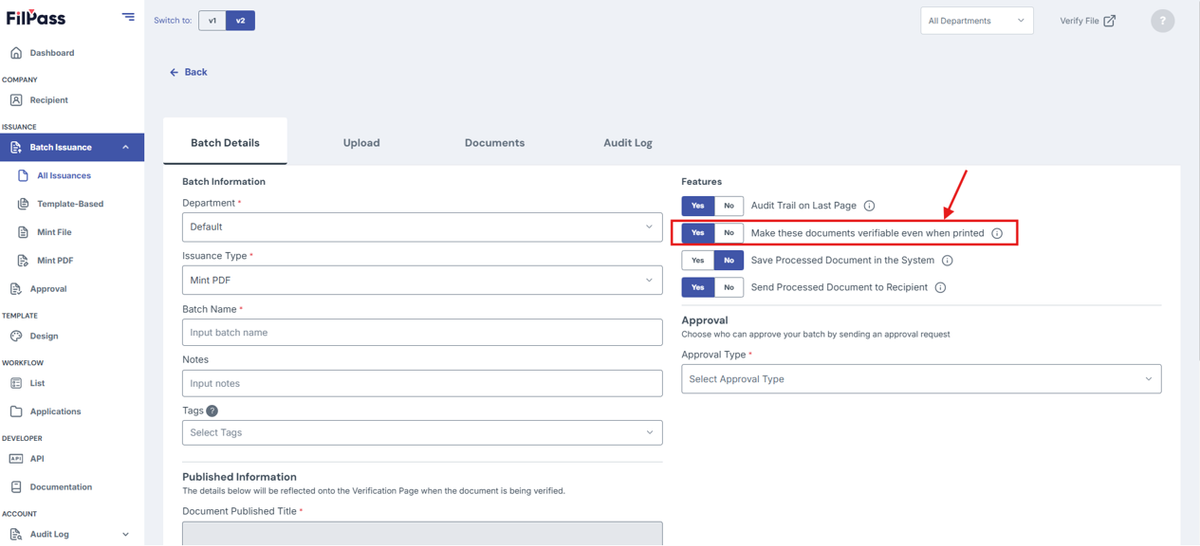Click the Mint PDF icon
The width and height of the screenshot is (1200, 546).
tap(24, 260)
